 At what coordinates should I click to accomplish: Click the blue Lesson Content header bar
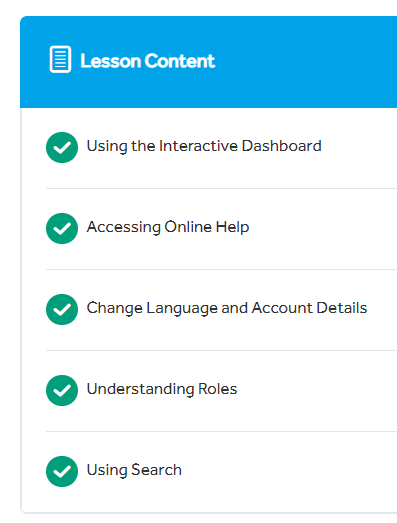click(209, 62)
